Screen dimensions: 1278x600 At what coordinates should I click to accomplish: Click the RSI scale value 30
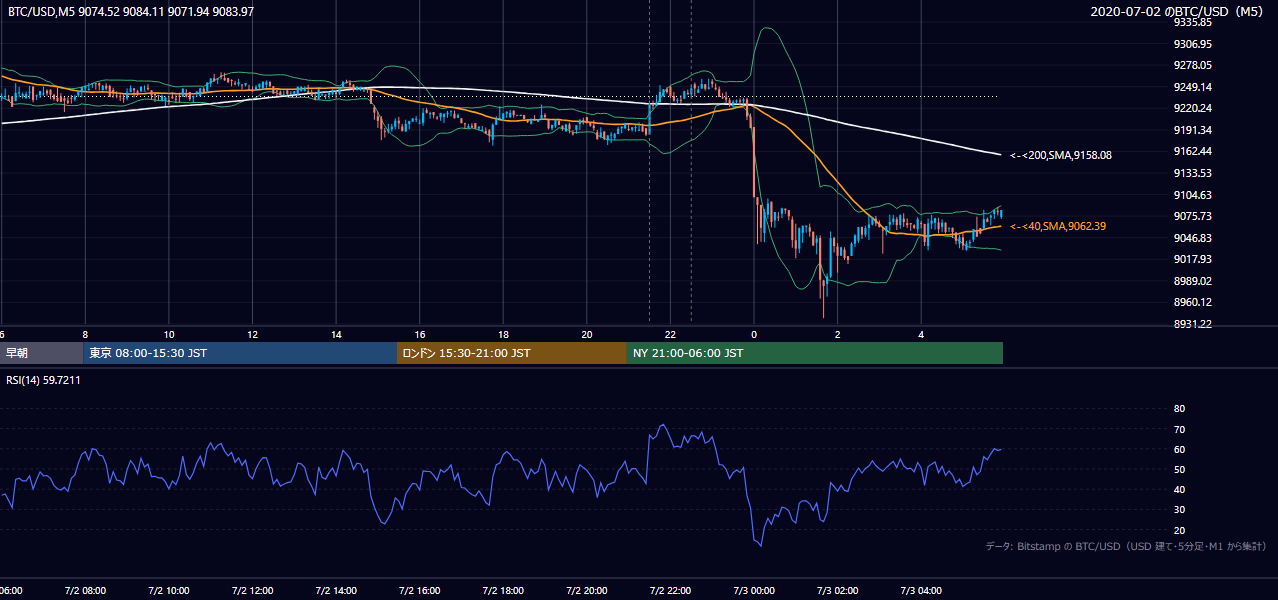[1179, 510]
